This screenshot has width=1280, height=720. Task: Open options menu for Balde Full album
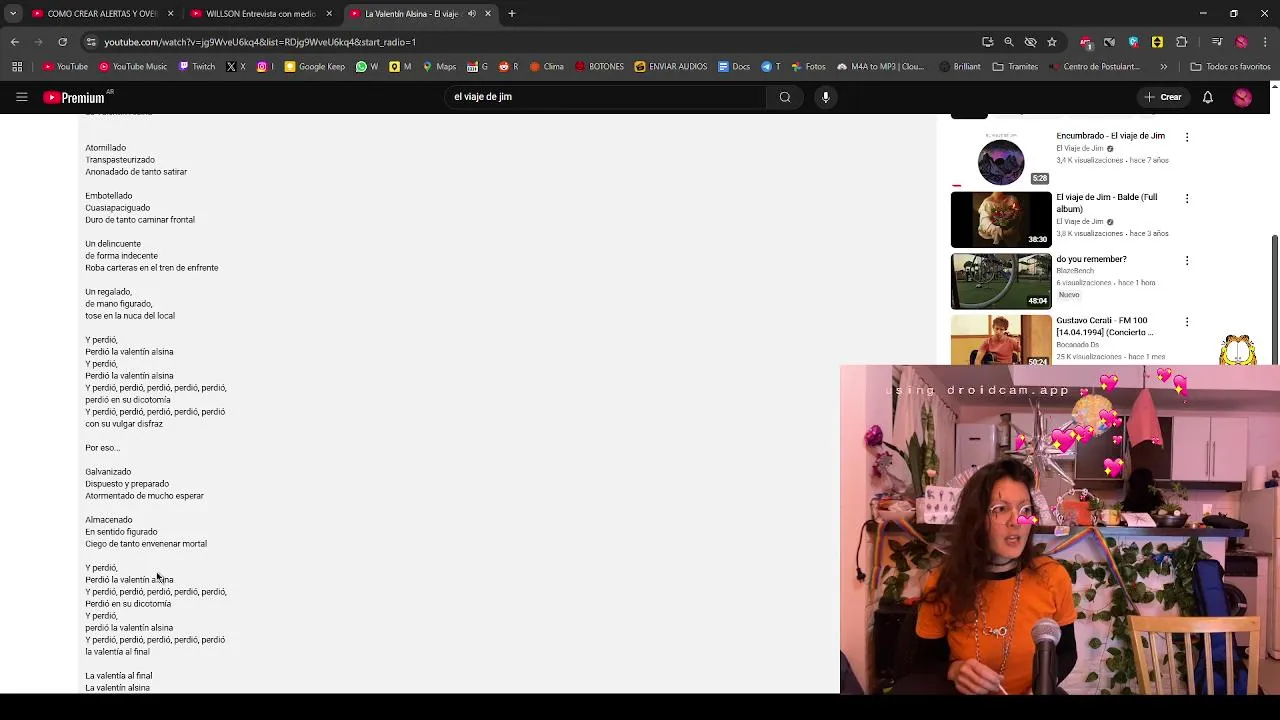coord(1187,198)
